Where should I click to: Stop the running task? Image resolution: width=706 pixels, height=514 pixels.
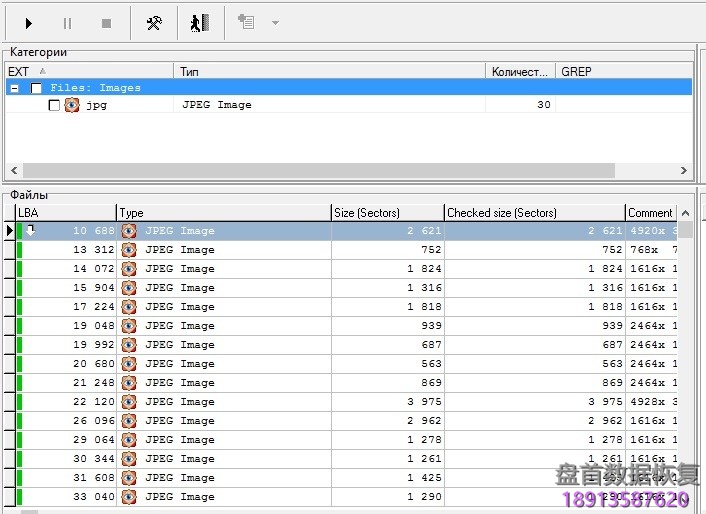click(106, 23)
